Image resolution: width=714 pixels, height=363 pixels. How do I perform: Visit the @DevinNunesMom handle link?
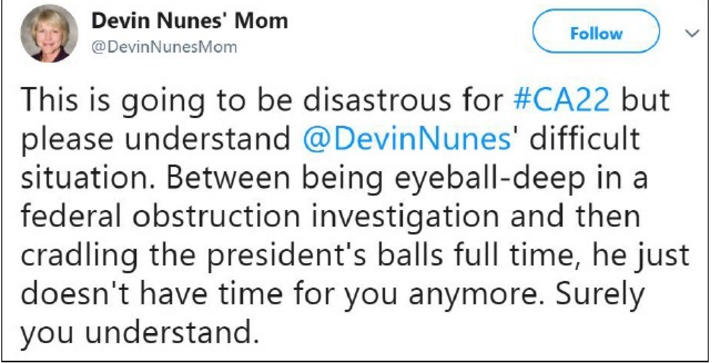pyautogui.click(x=164, y=47)
